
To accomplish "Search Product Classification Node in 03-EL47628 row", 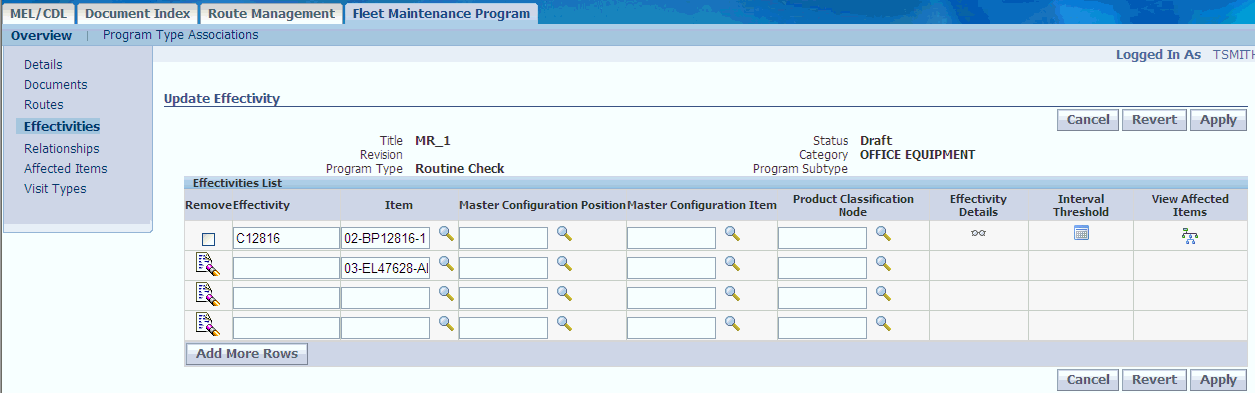I will [883, 264].
